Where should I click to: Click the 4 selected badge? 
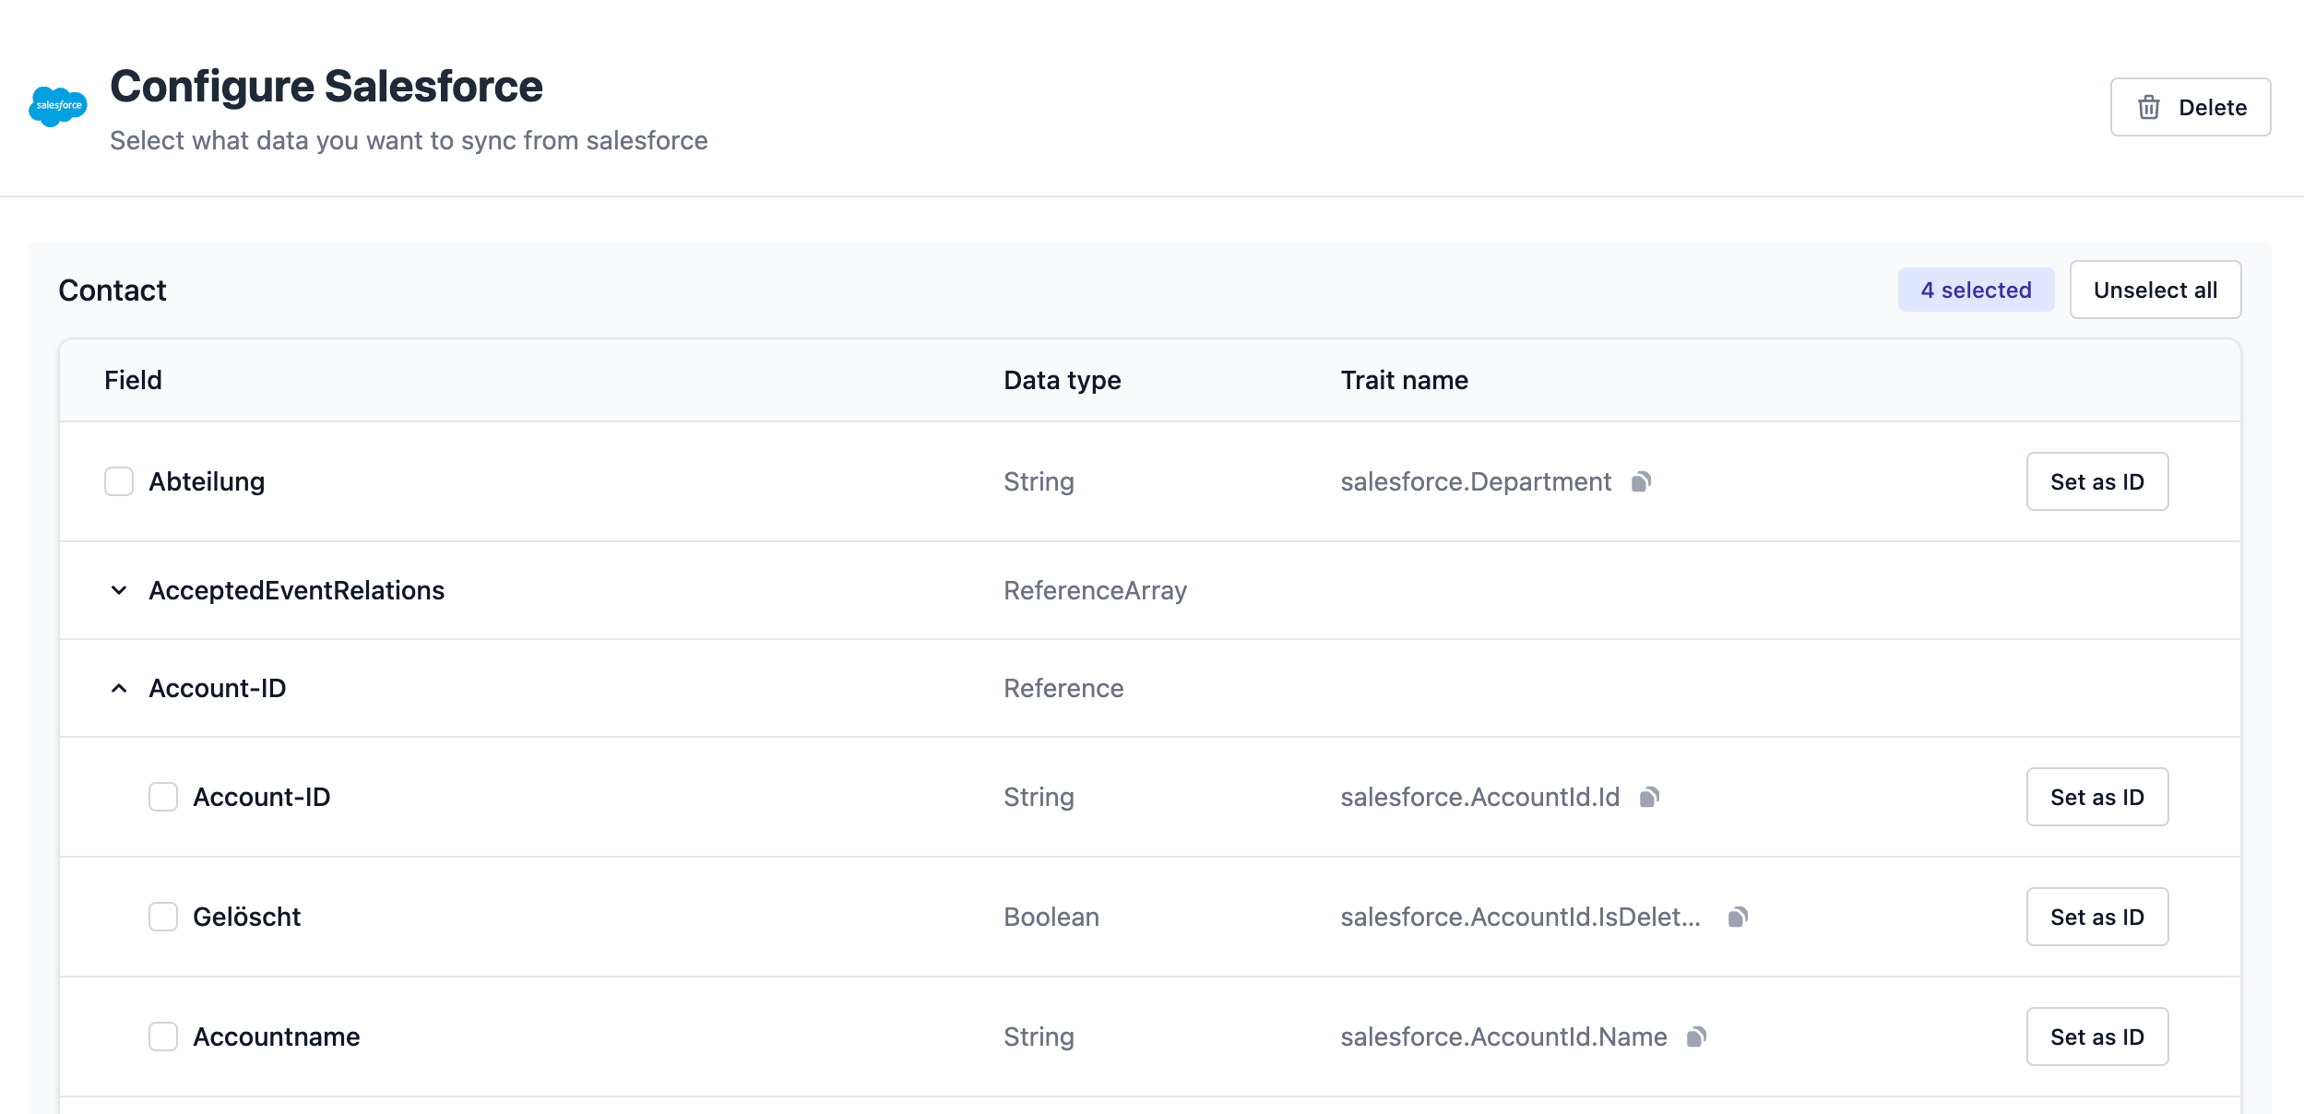[1975, 290]
